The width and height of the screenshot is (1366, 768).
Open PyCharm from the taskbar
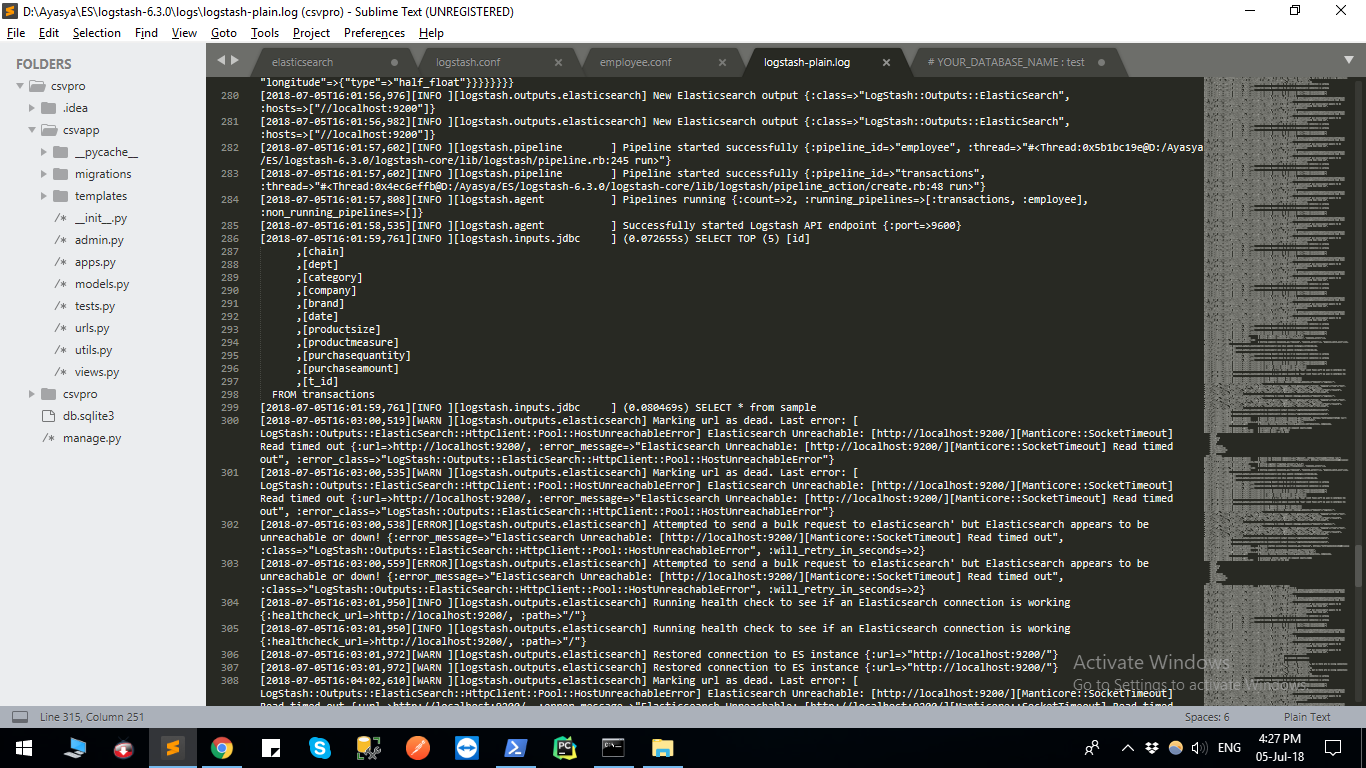tap(565, 747)
